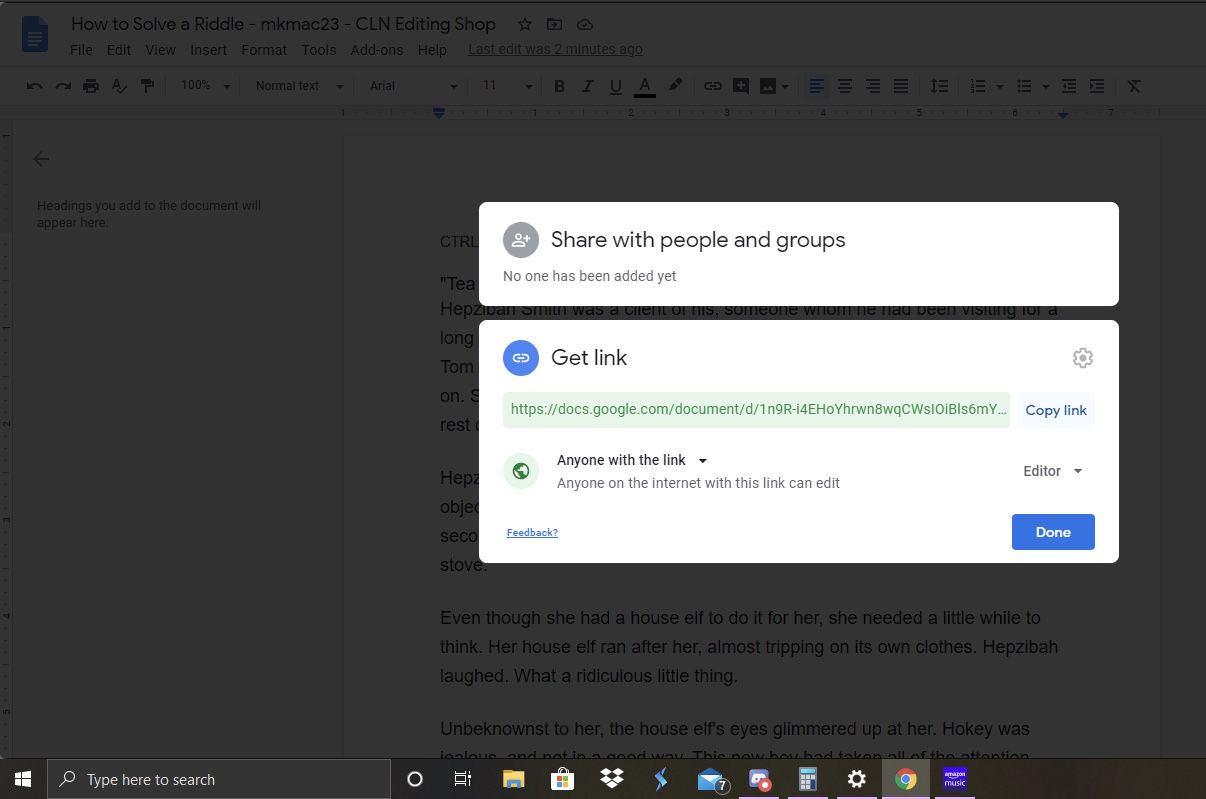Screen dimensions: 1206x799
Task: Select right align option
Action: (x=873, y=86)
